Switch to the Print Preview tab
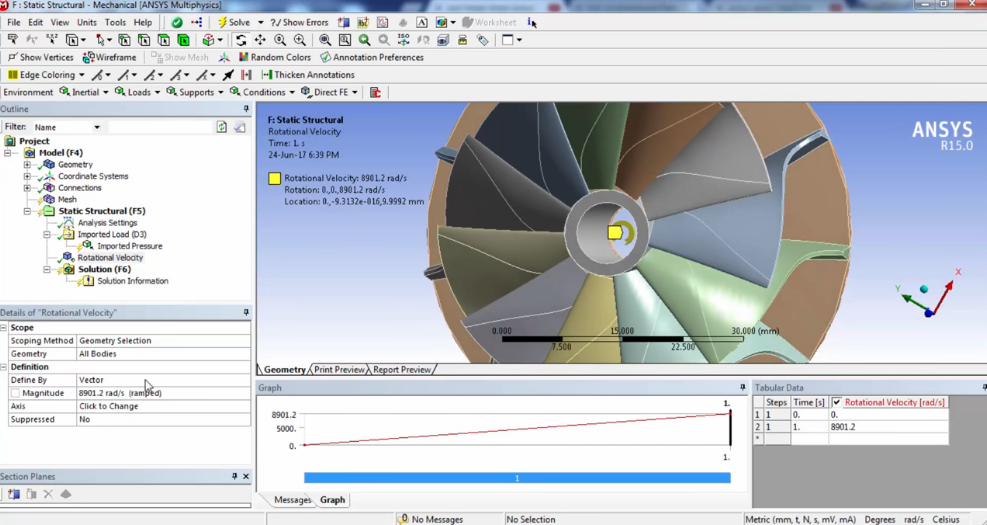This screenshot has height=525, width=987. tap(339, 370)
